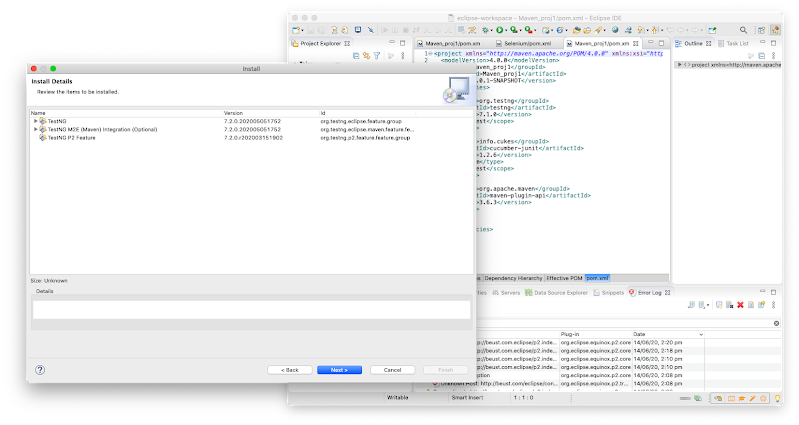Sort install items by Name column
The height and width of the screenshot is (425, 799).
click(x=126, y=113)
